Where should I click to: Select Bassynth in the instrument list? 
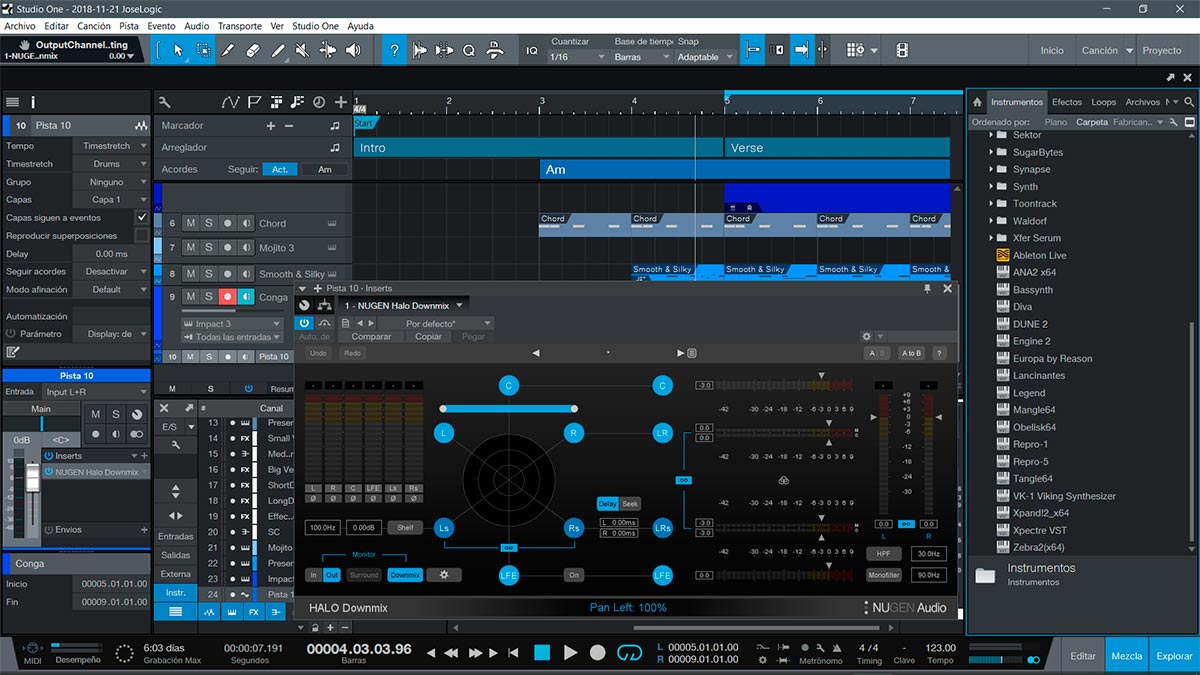pos(1033,290)
